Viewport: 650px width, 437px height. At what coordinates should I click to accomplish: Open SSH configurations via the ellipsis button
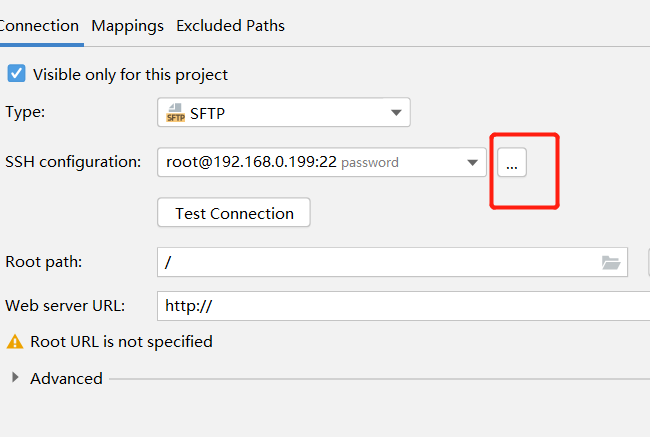pyautogui.click(x=512, y=162)
